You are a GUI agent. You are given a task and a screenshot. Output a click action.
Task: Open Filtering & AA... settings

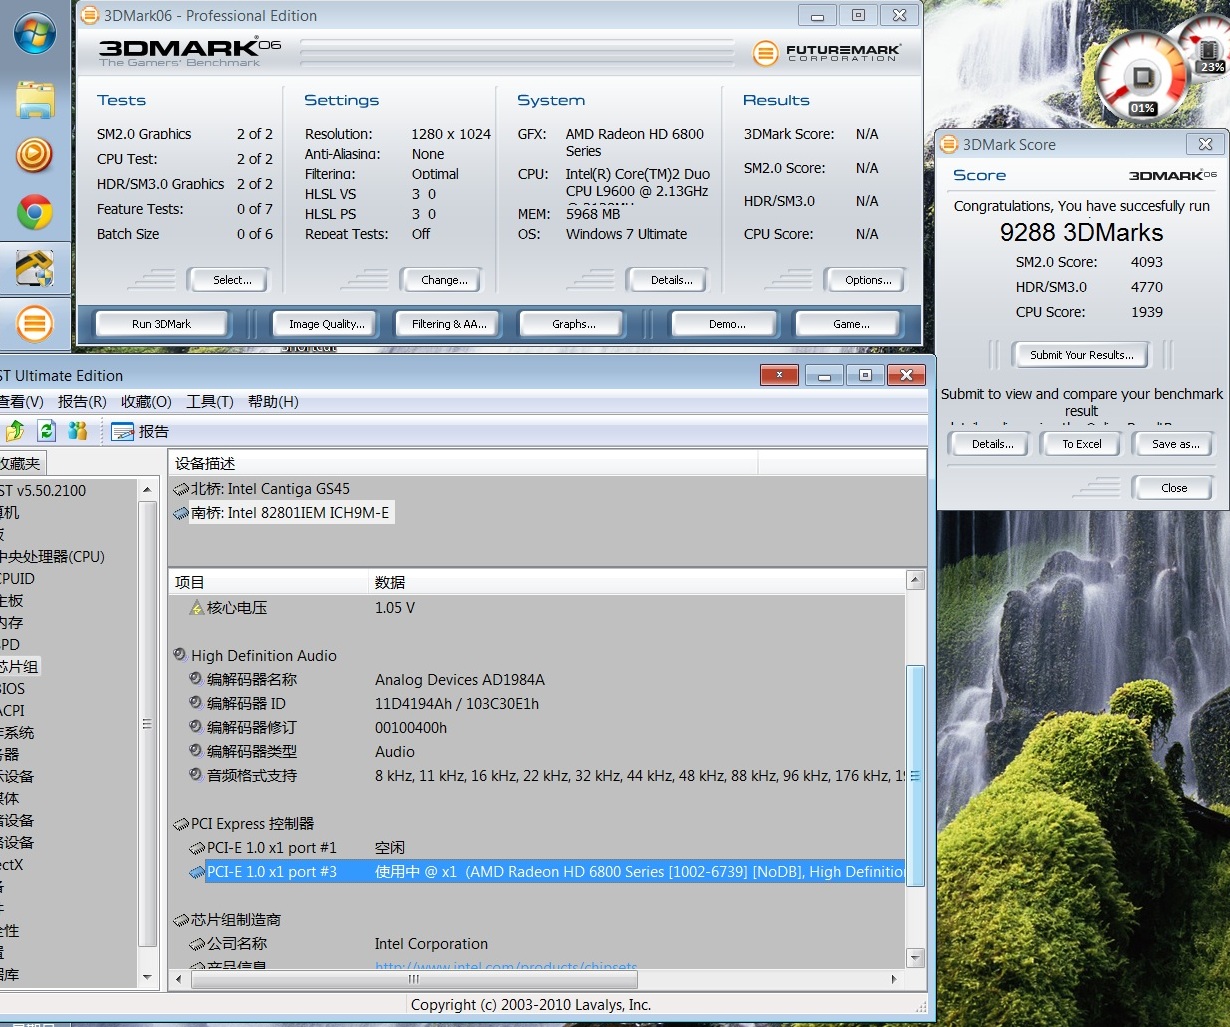tap(449, 324)
